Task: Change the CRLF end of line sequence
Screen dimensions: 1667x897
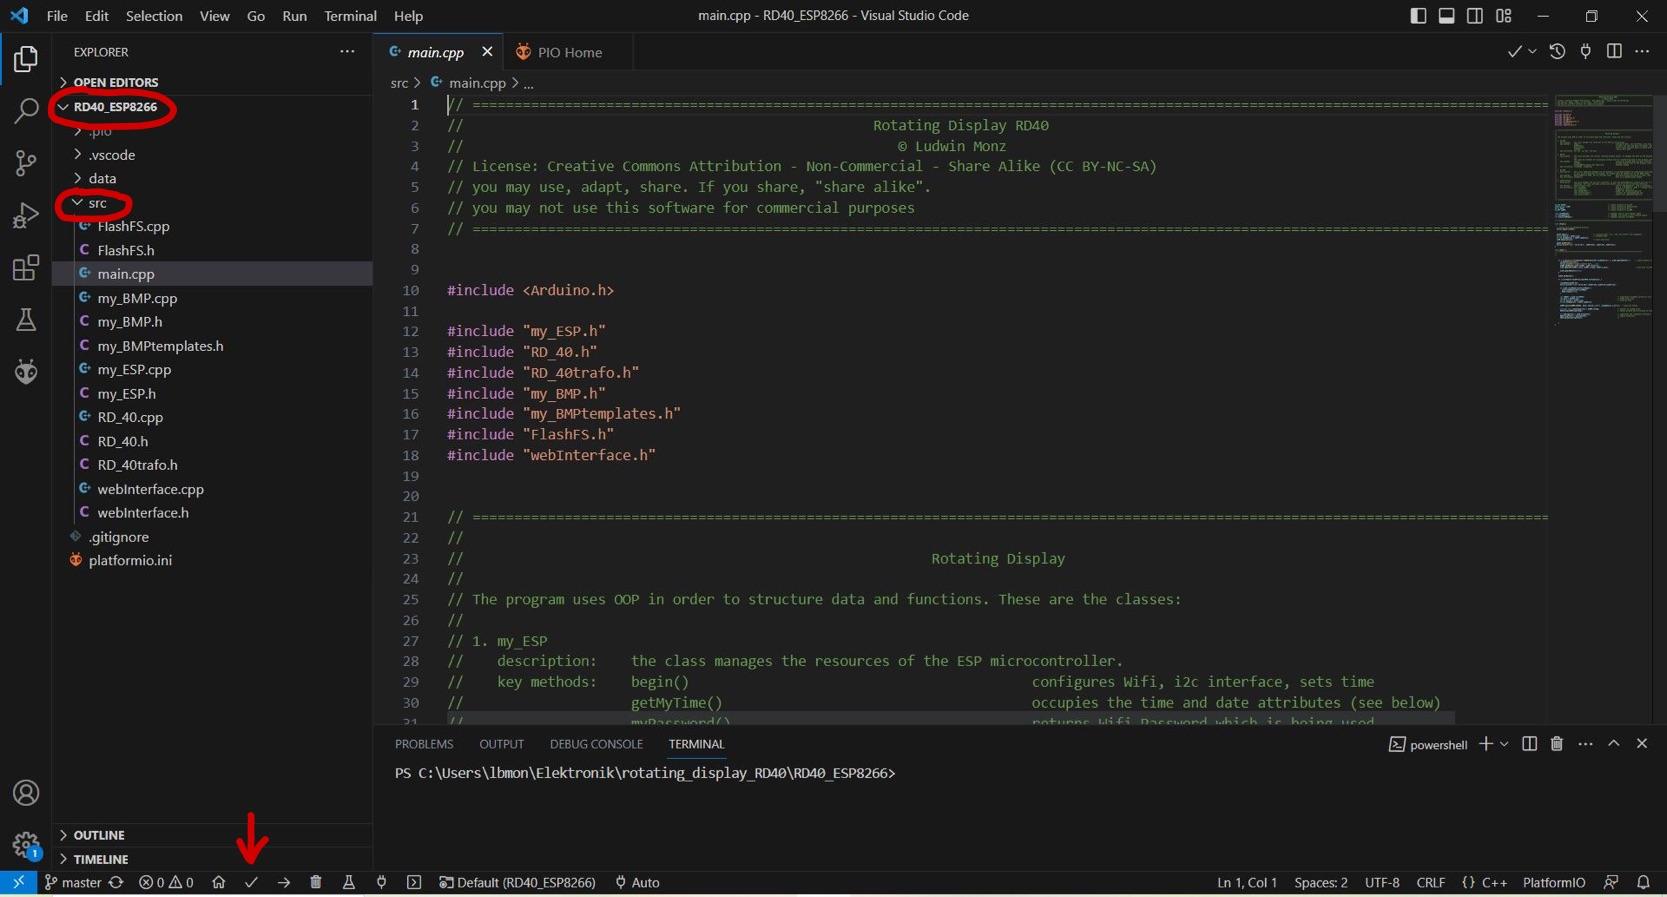Action: point(1431,882)
